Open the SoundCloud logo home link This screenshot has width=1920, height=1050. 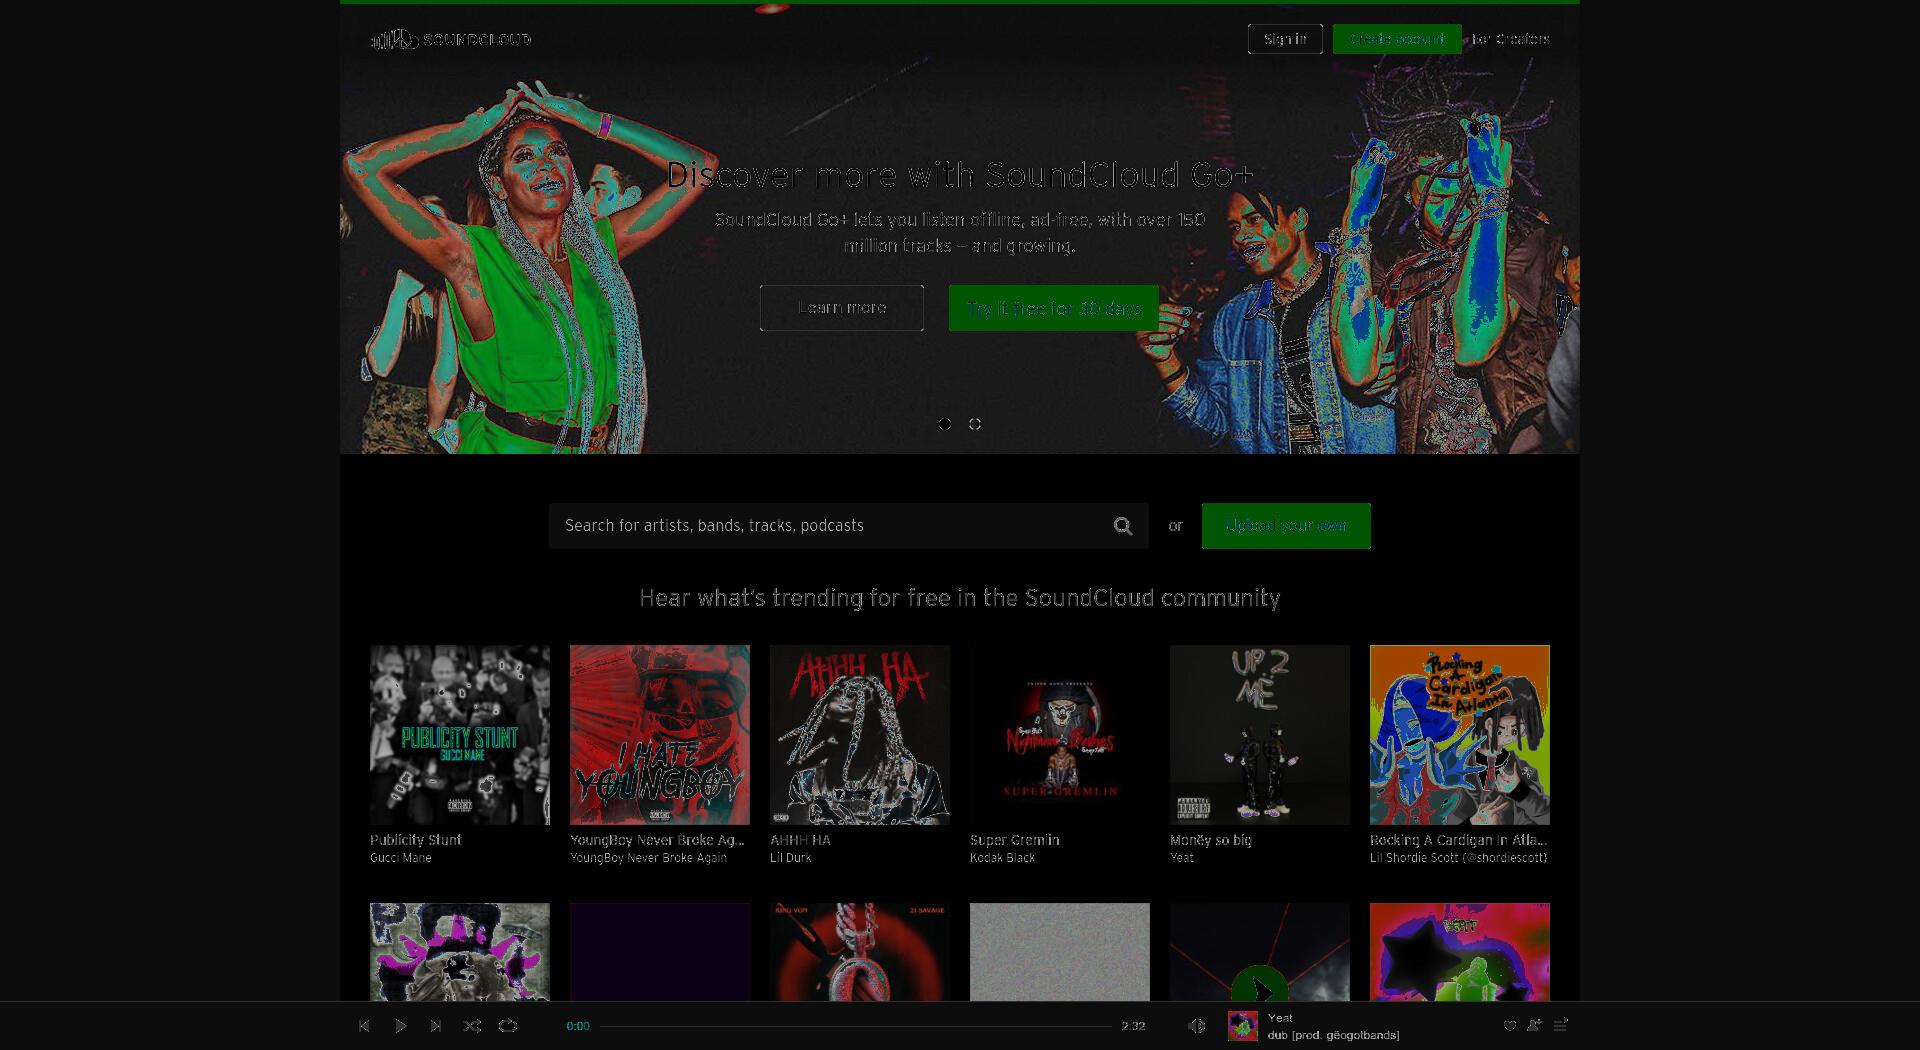coord(451,39)
